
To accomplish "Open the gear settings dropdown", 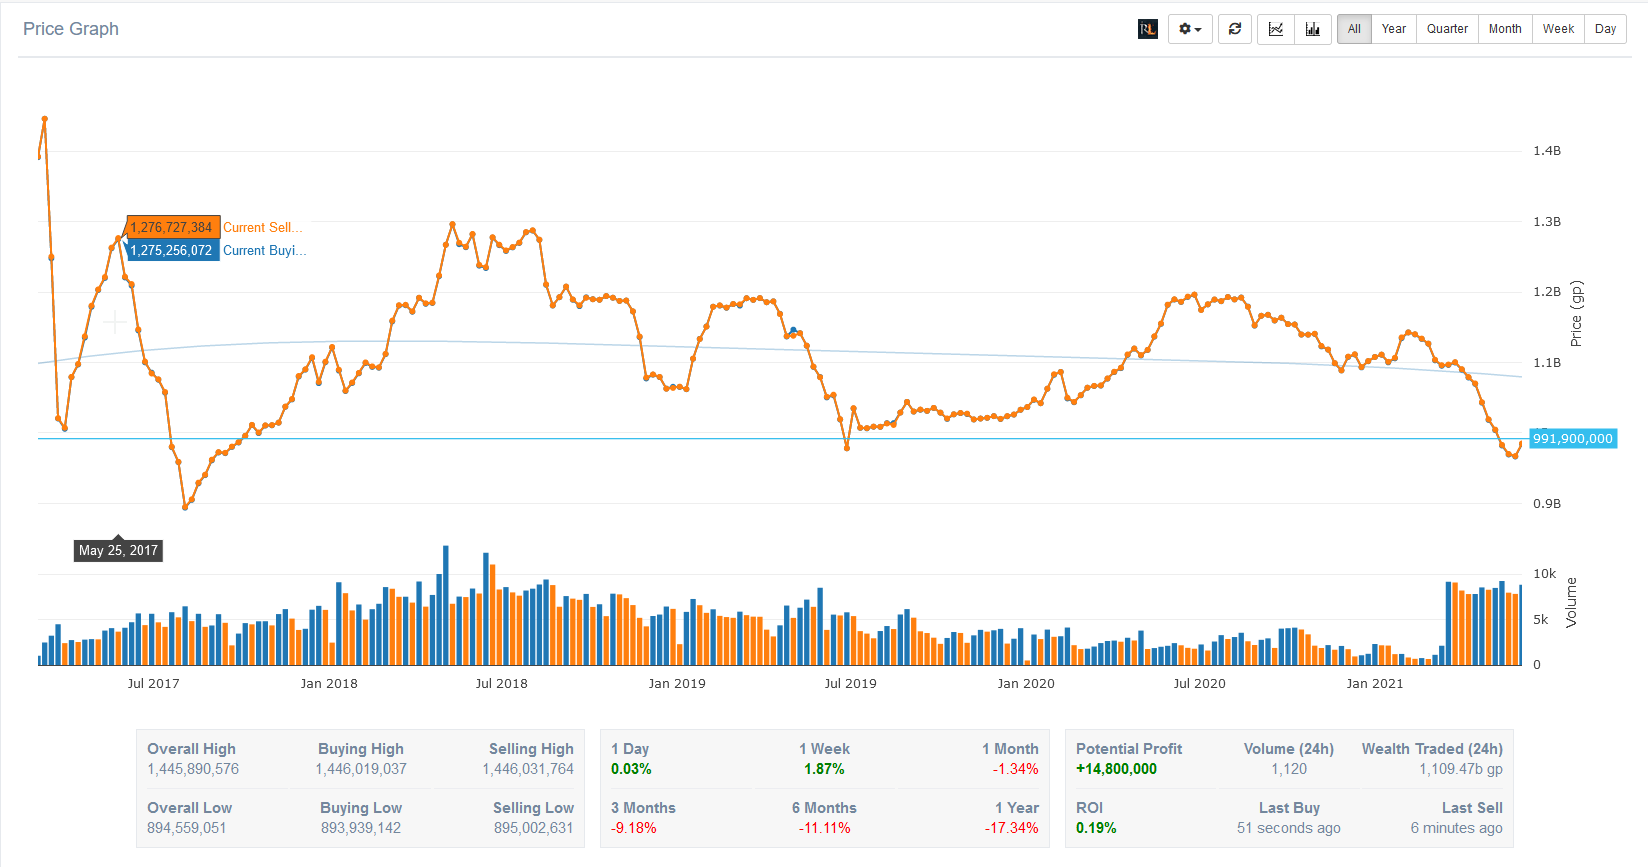I will click(x=1190, y=29).
